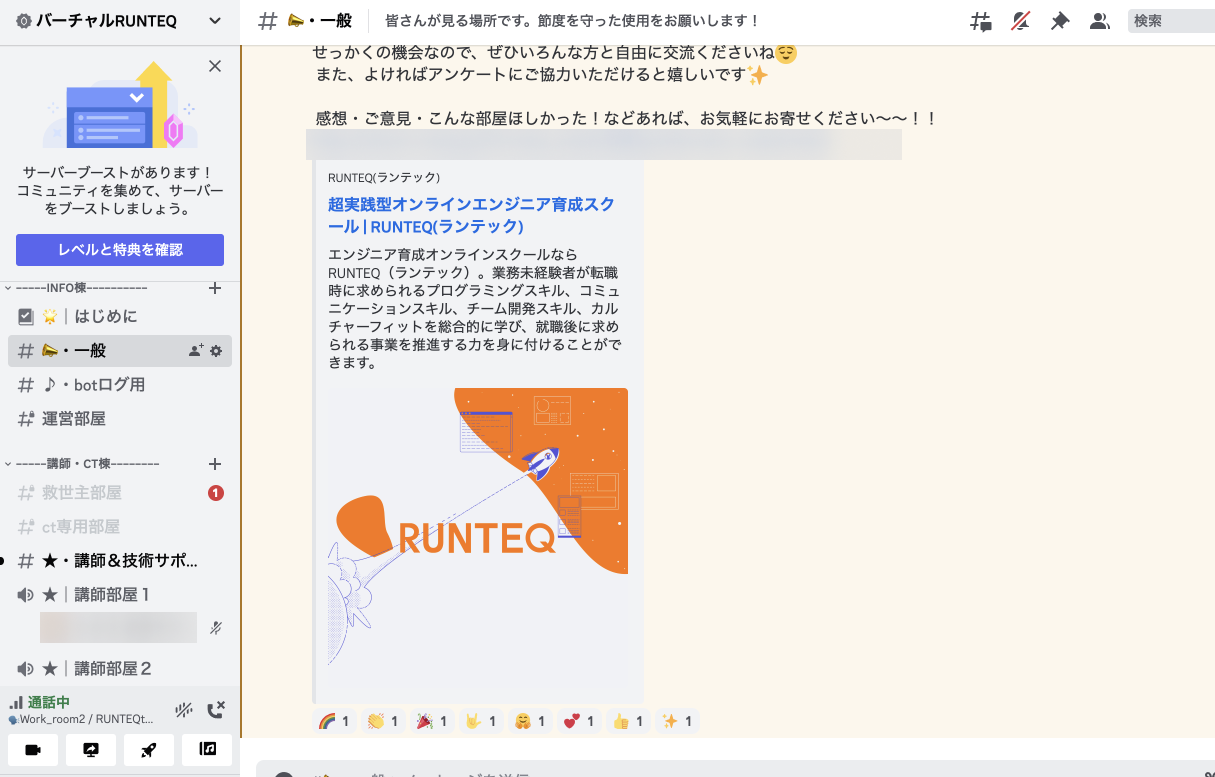This screenshot has width=1215, height=777.
Task: Toggle noise suppression in the voice panel
Action: [x=184, y=710]
